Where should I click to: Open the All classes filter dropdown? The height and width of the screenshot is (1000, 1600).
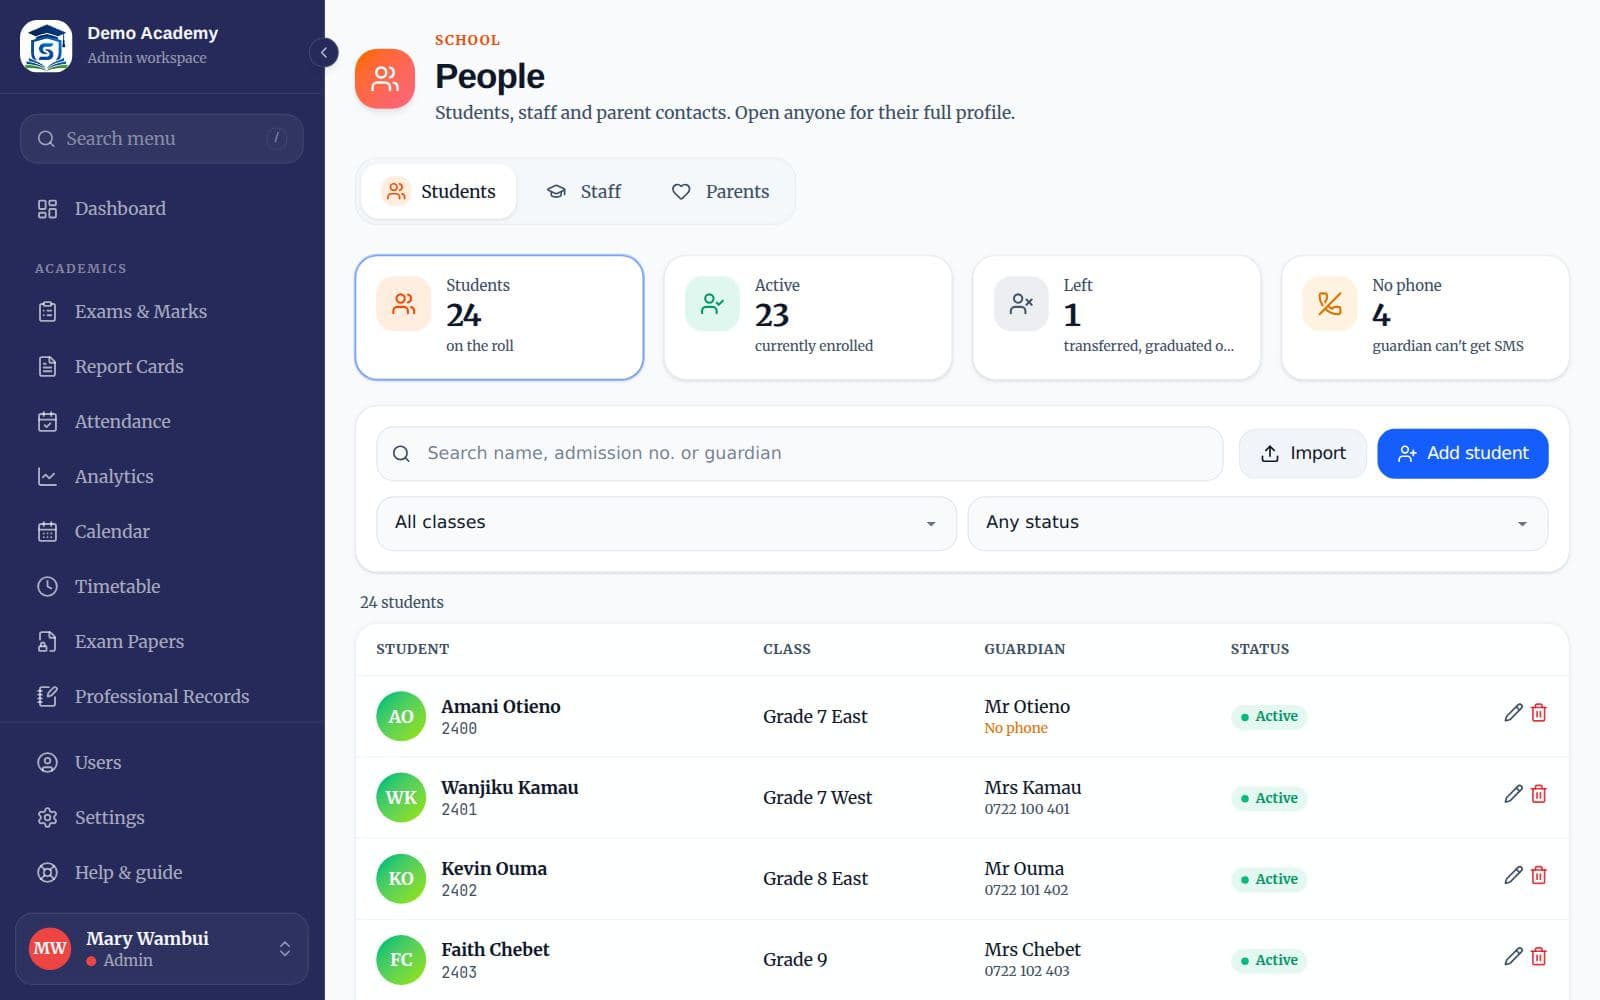666,523
